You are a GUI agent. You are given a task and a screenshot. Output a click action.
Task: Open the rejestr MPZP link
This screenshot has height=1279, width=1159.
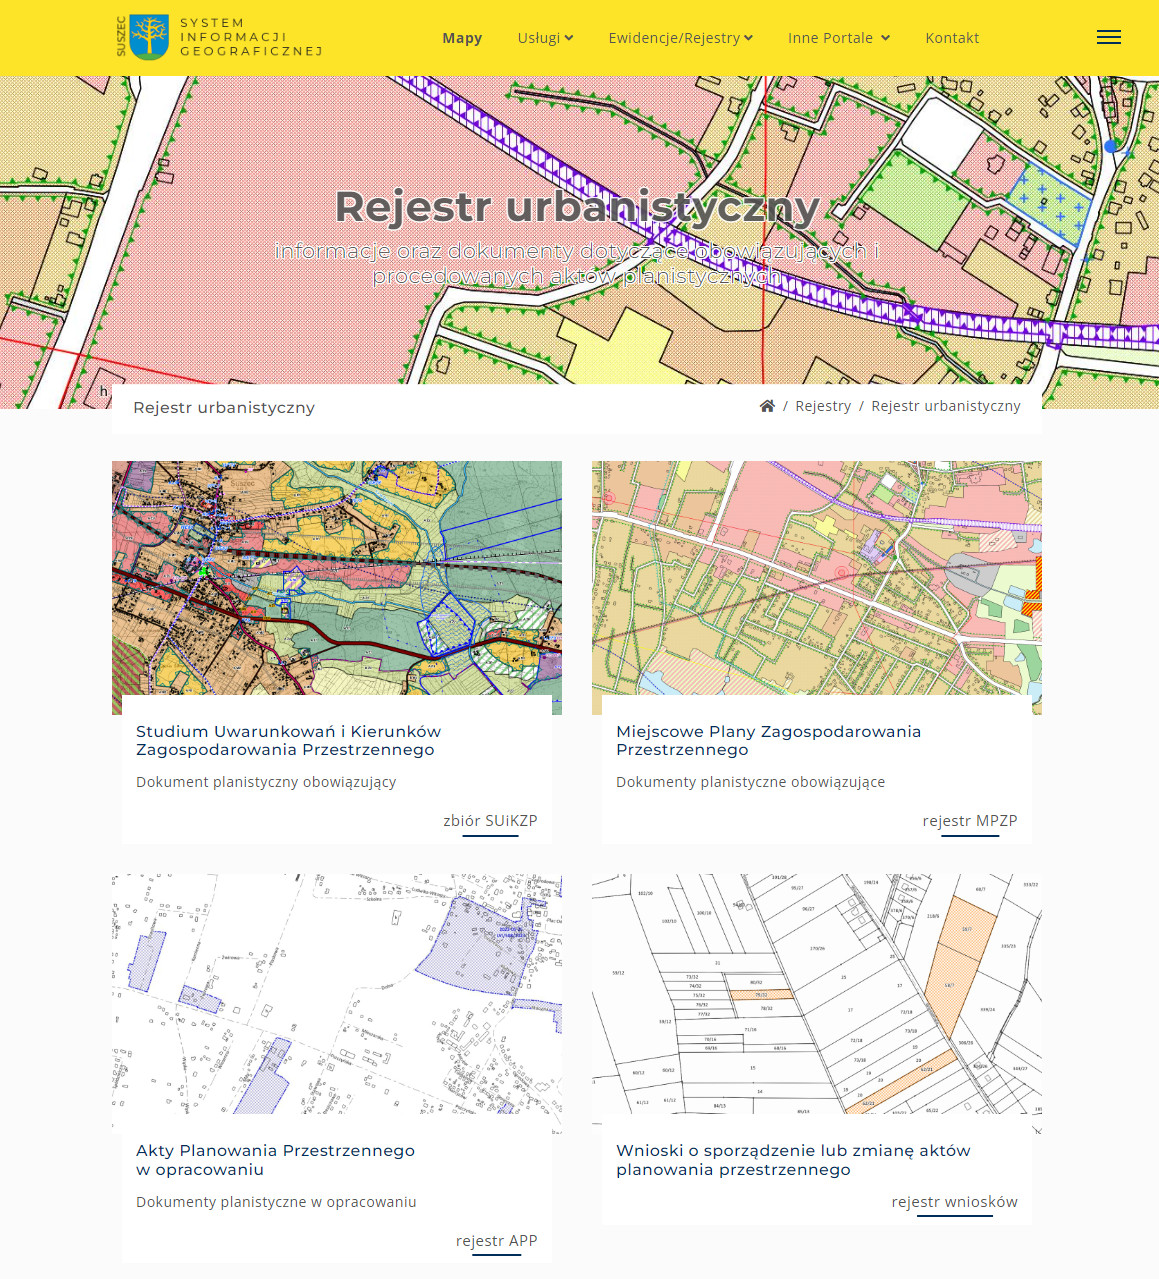pos(969,821)
